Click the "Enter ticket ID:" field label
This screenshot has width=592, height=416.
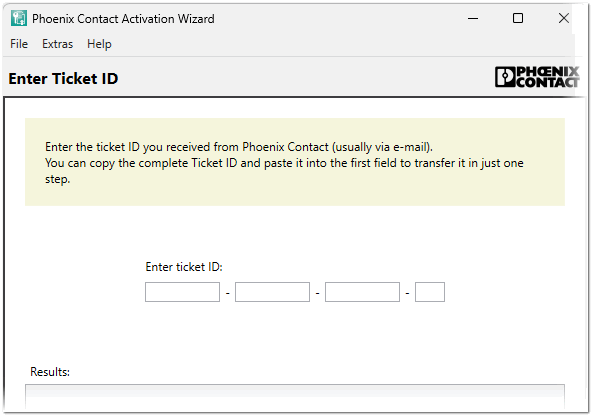pyautogui.click(x=184, y=267)
